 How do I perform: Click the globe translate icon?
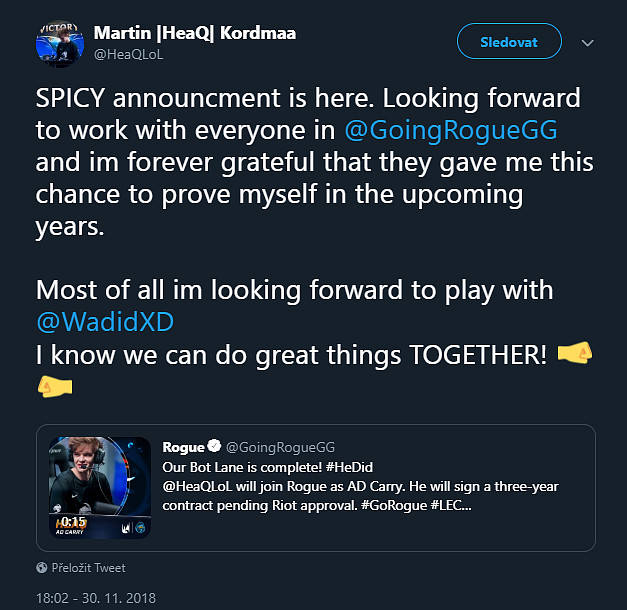click(x=41, y=567)
